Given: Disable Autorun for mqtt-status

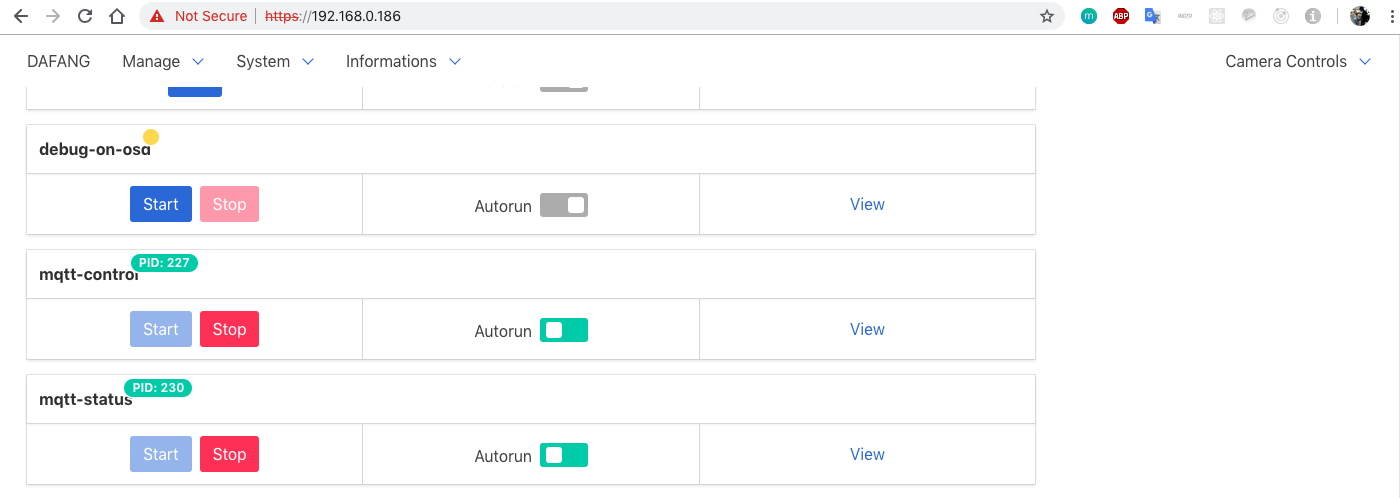Looking at the screenshot, I should pos(564,455).
